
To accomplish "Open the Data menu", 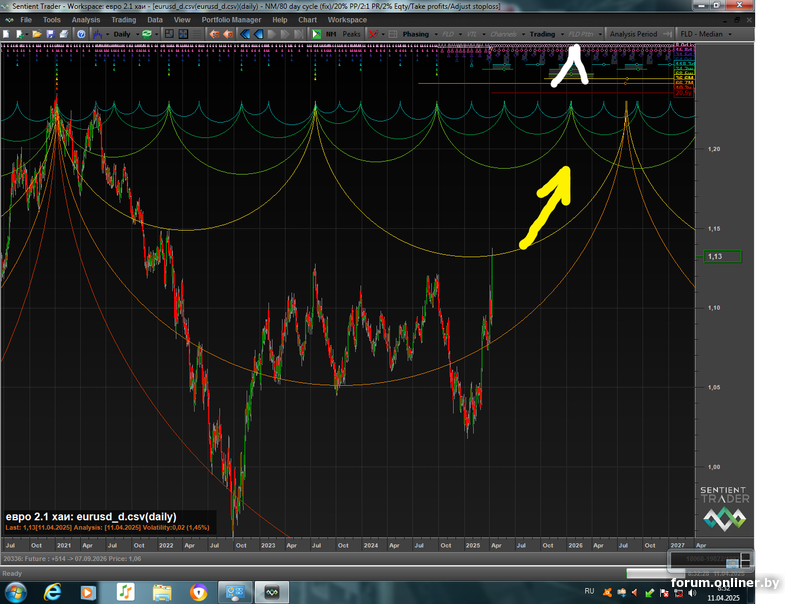I will [x=155, y=20].
